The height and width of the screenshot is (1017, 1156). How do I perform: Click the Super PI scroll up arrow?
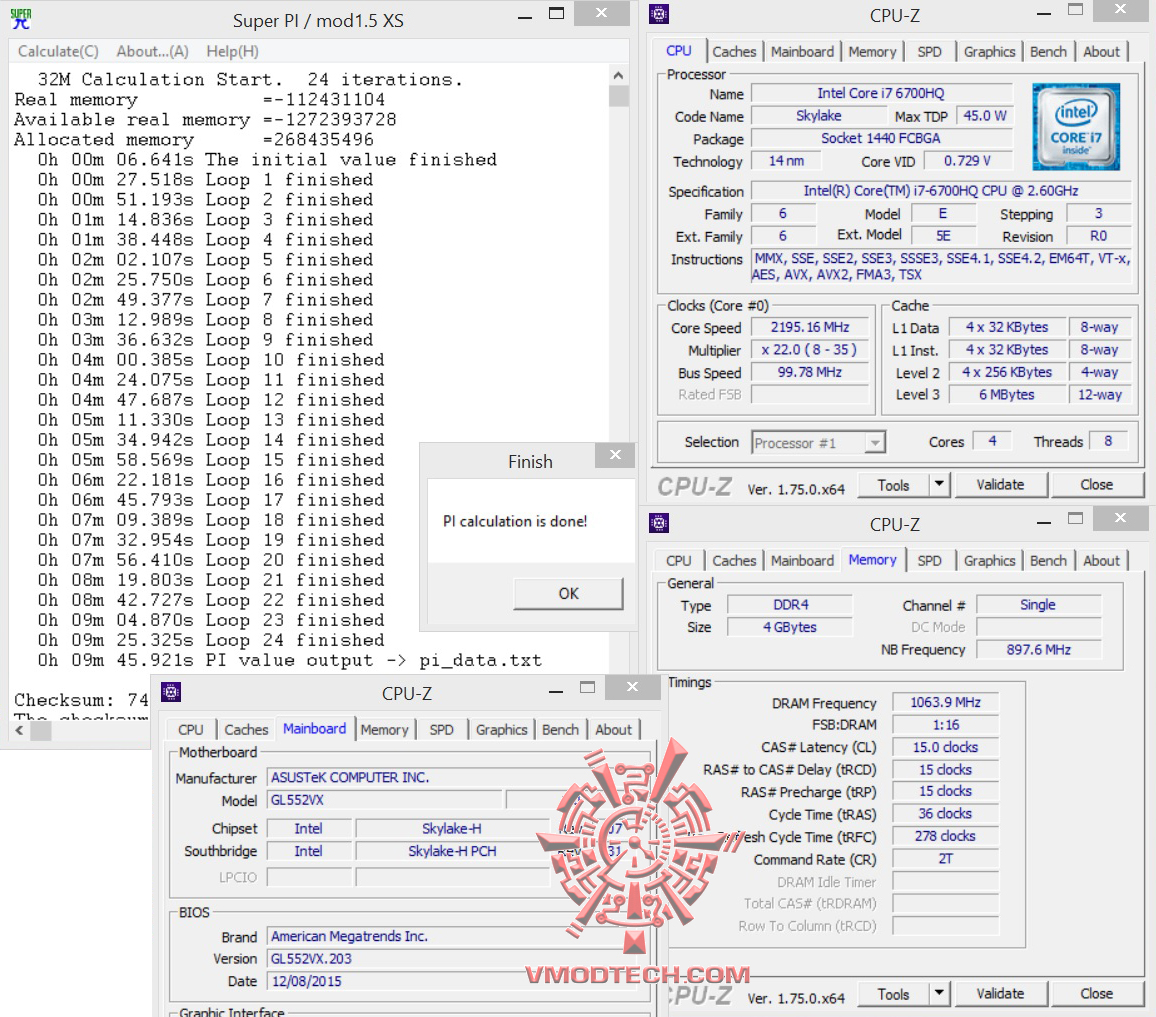point(619,75)
